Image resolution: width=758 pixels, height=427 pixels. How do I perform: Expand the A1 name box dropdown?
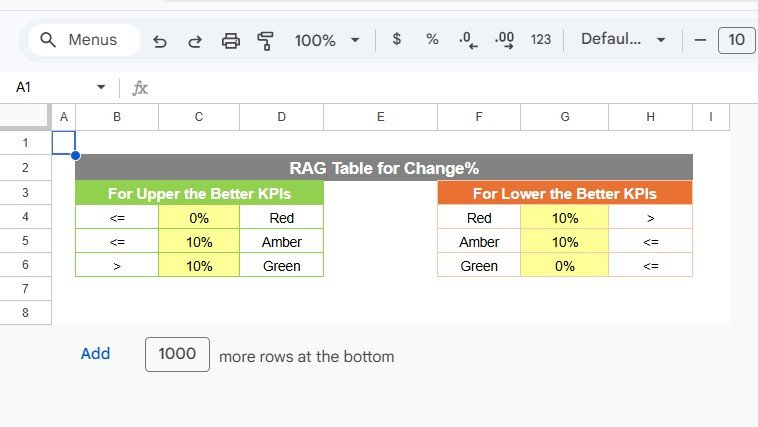pyautogui.click(x=100, y=88)
